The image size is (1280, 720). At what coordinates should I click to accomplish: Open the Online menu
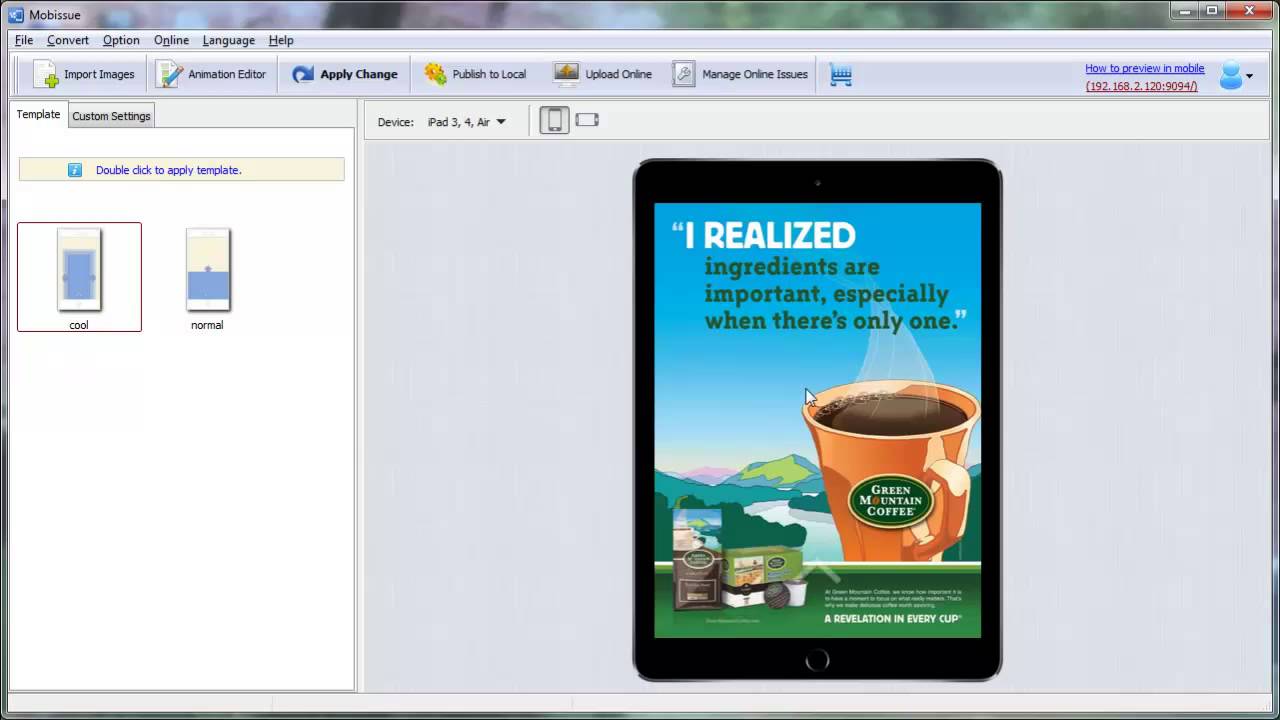[x=171, y=40]
